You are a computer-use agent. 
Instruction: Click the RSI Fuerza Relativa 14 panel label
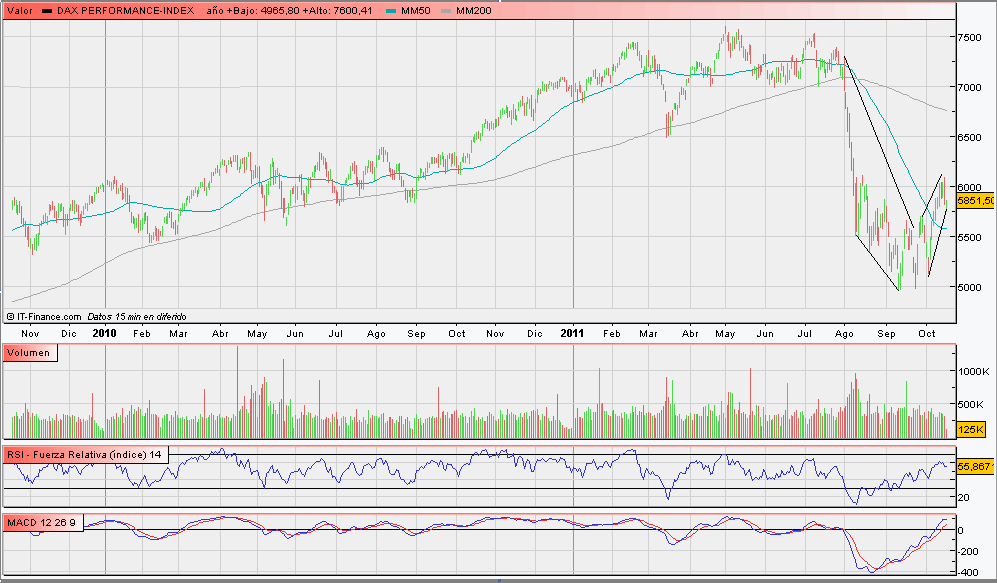pyautogui.click(x=86, y=455)
